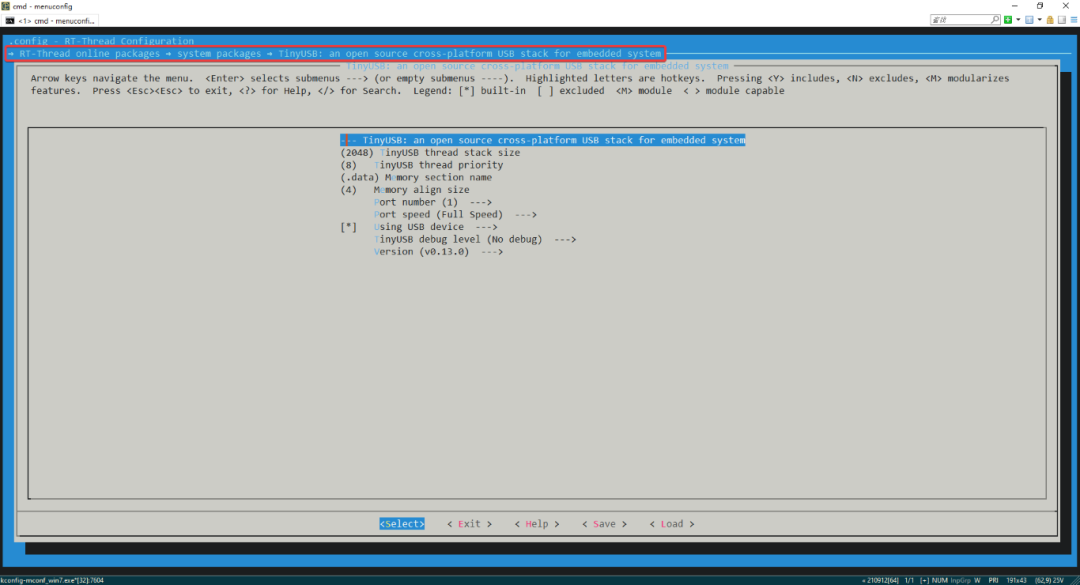Click the cmd window title bar icon
The height and width of the screenshot is (585, 1080).
6,6
